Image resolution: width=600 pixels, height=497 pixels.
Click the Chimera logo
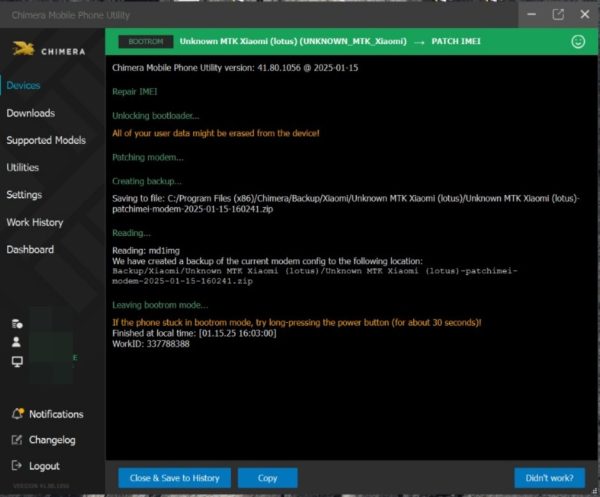tap(49, 50)
